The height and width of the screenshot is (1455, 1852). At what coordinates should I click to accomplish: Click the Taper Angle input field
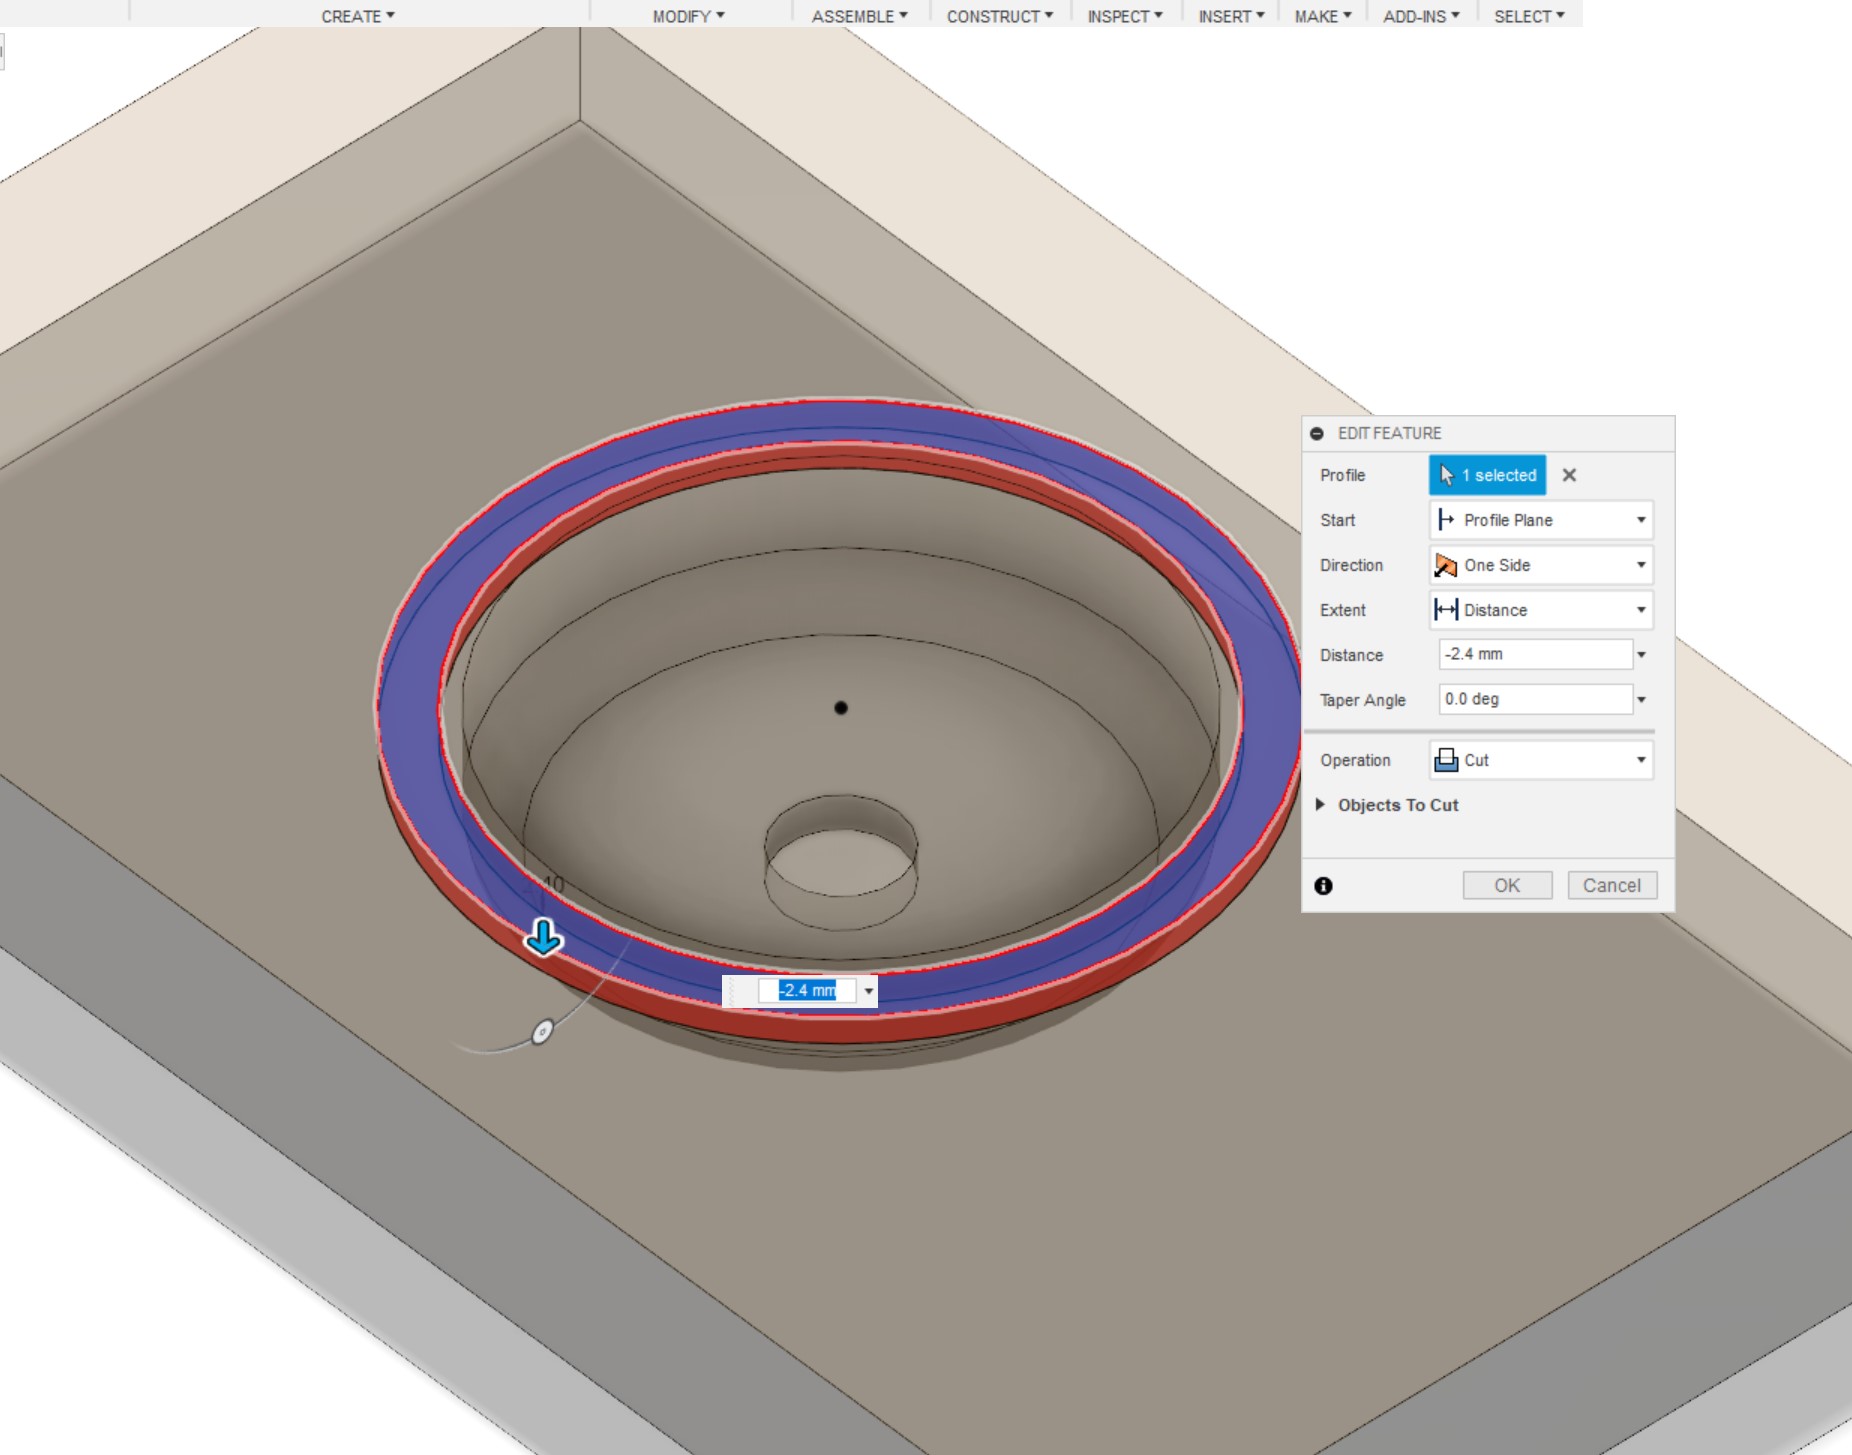[1534, 699]
